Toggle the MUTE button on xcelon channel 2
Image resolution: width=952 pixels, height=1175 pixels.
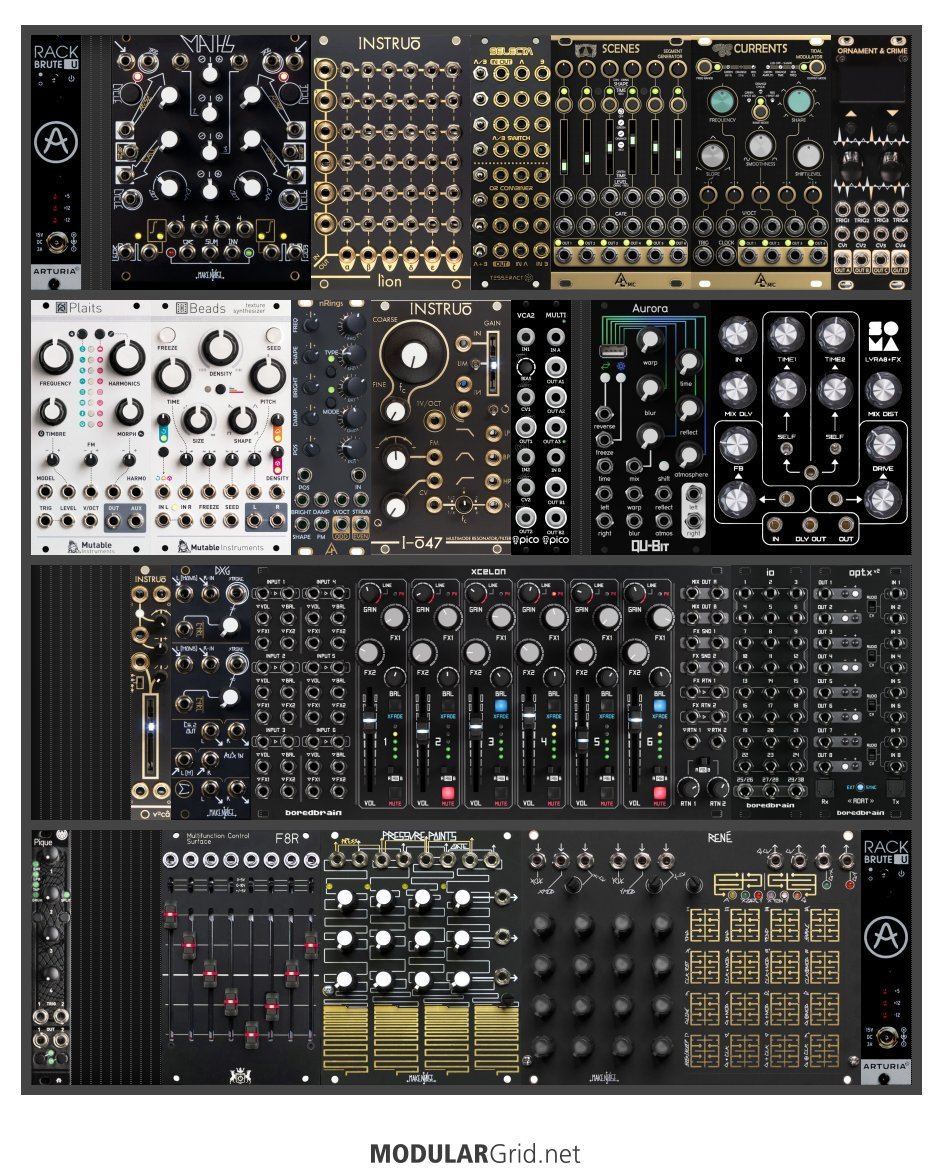[448, 793]
